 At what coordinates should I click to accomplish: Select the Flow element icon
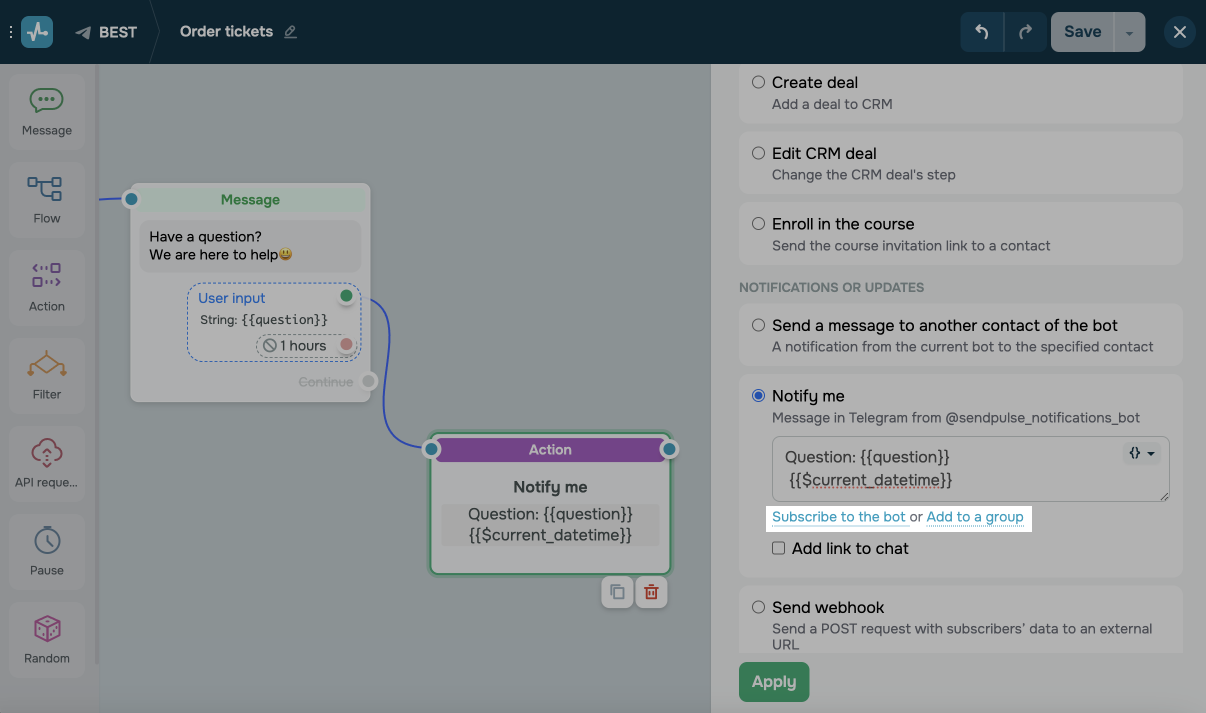click(46, 198)
